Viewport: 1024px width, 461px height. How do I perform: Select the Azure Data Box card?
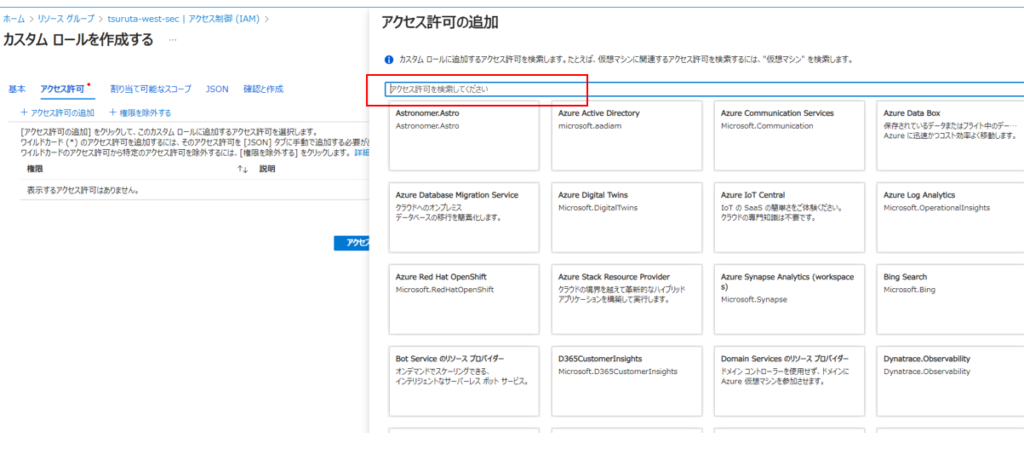coord(950,135)
